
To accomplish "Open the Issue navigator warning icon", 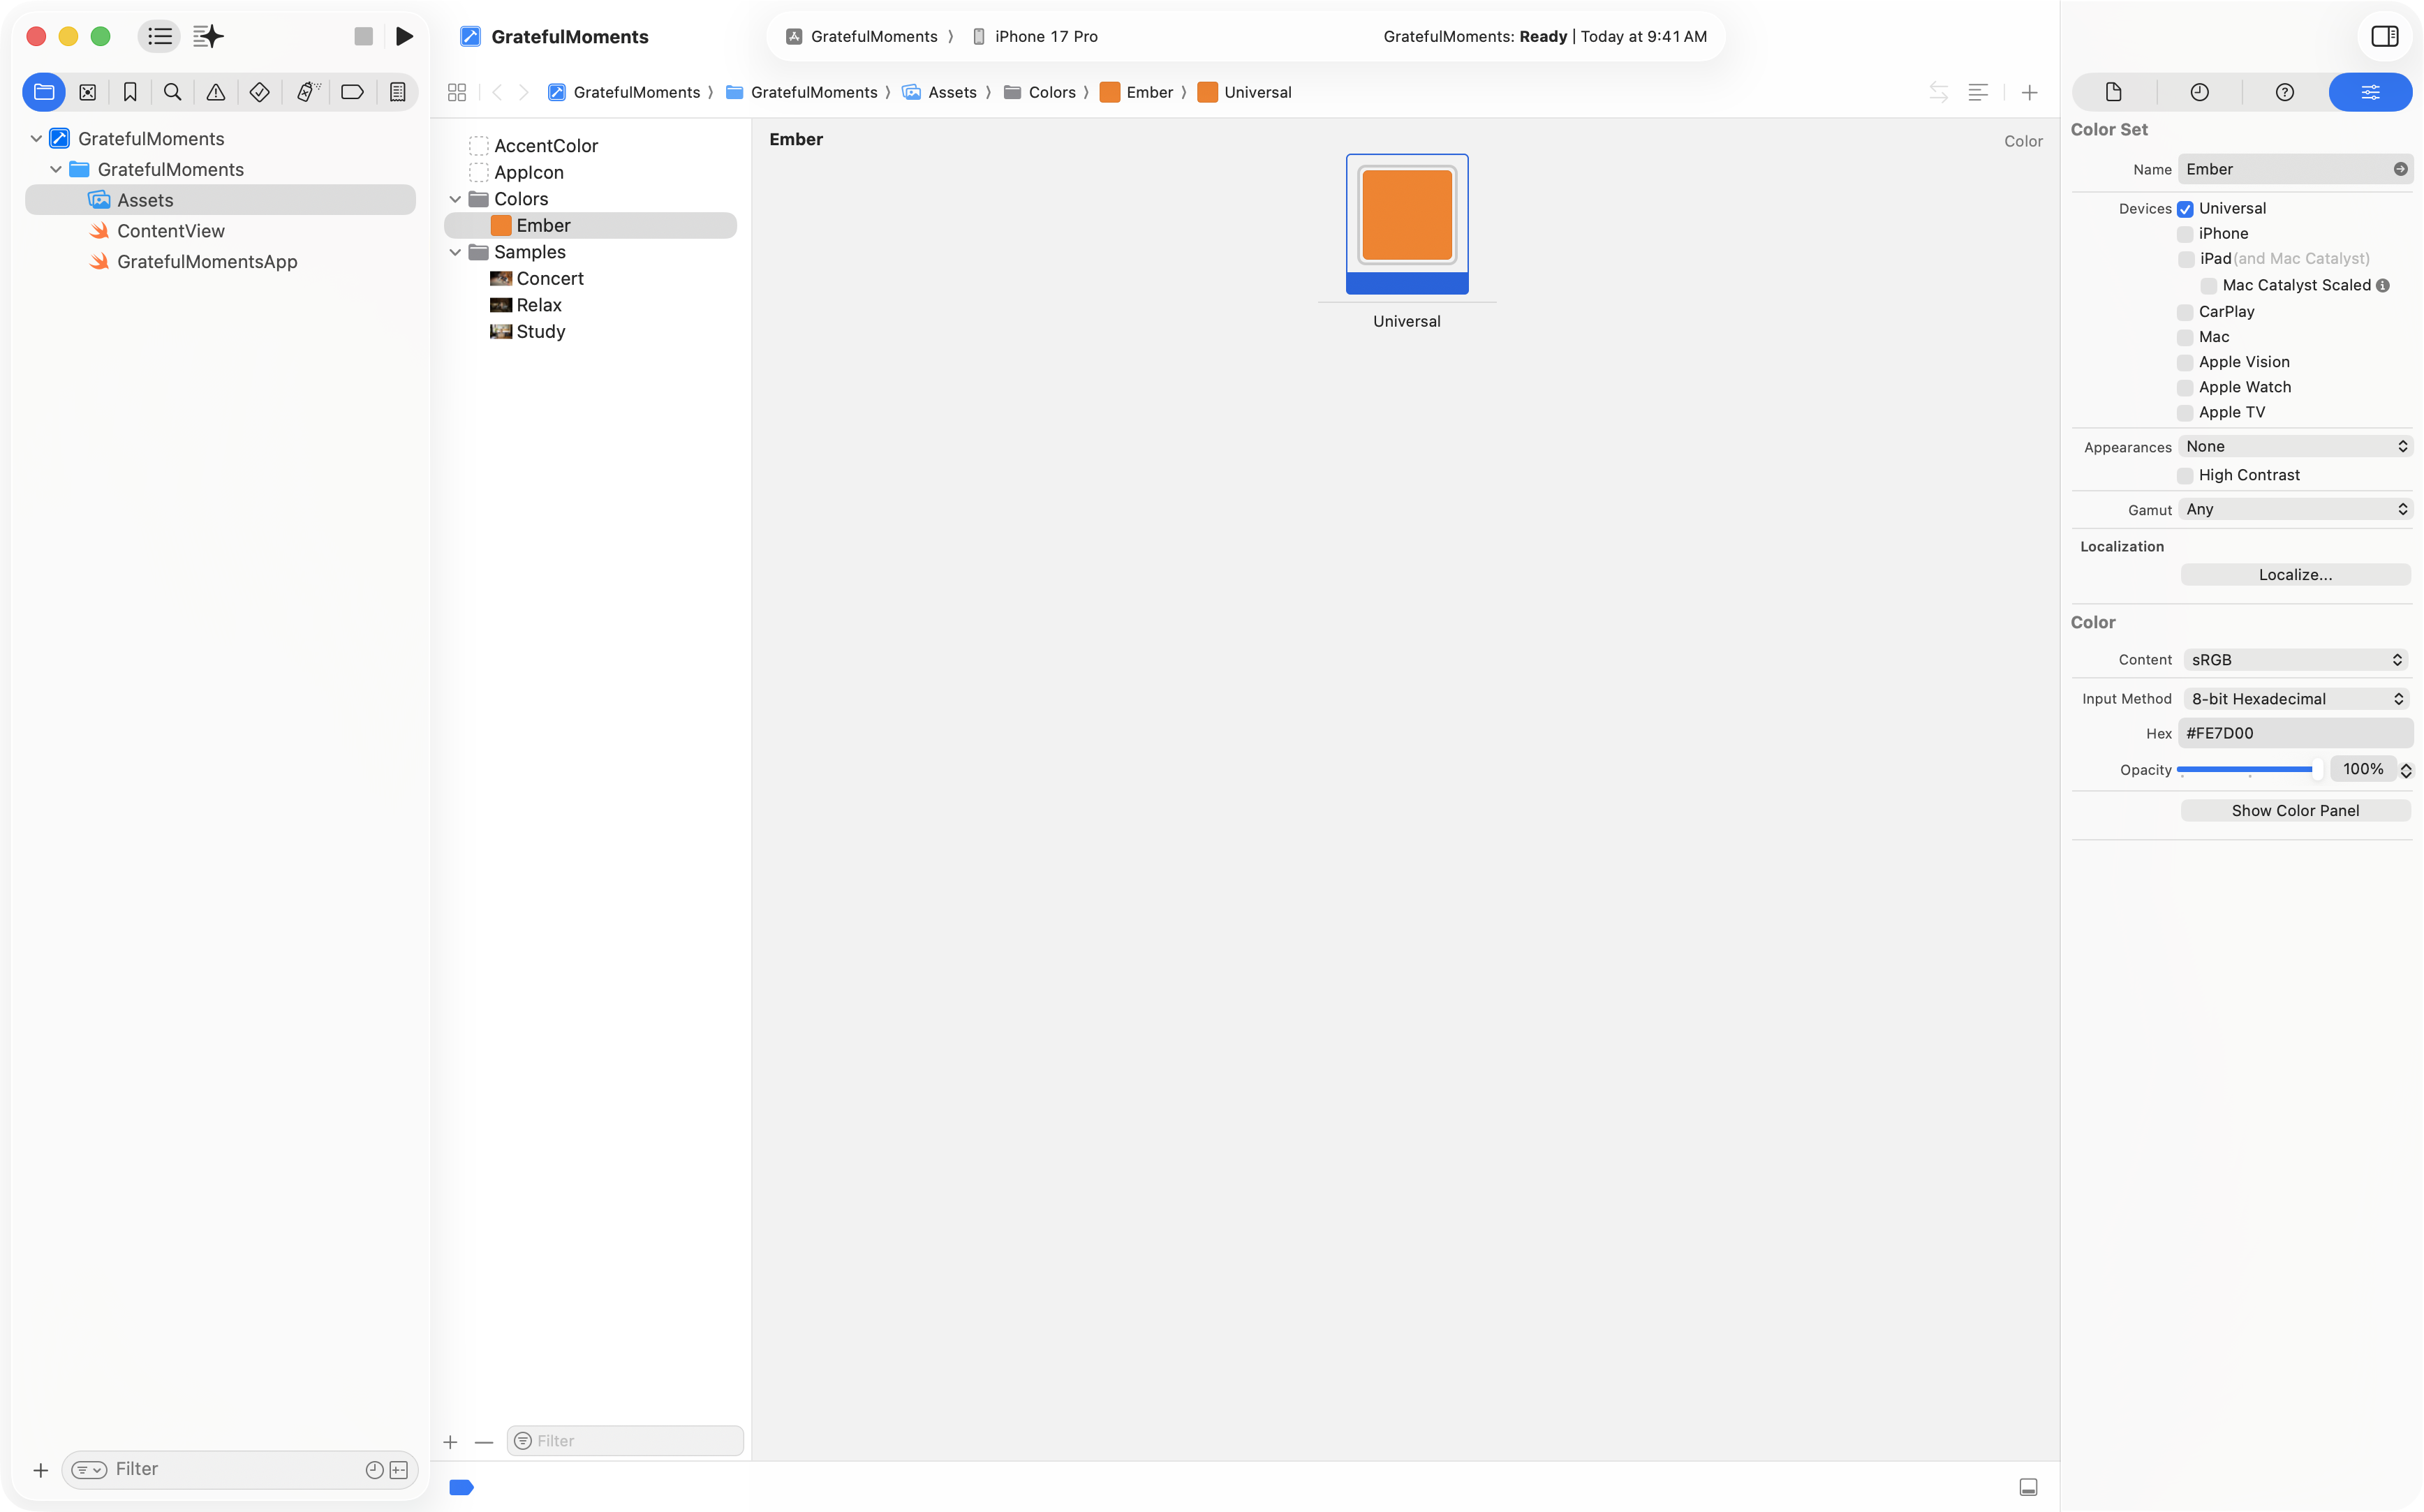I will tap(216, 92).
